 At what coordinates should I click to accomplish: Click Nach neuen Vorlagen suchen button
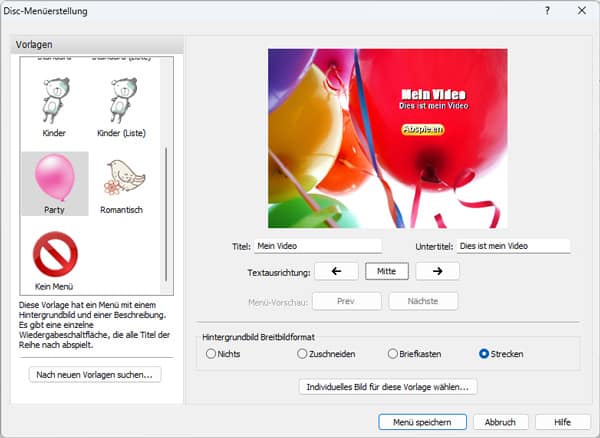tap(95, 374)
